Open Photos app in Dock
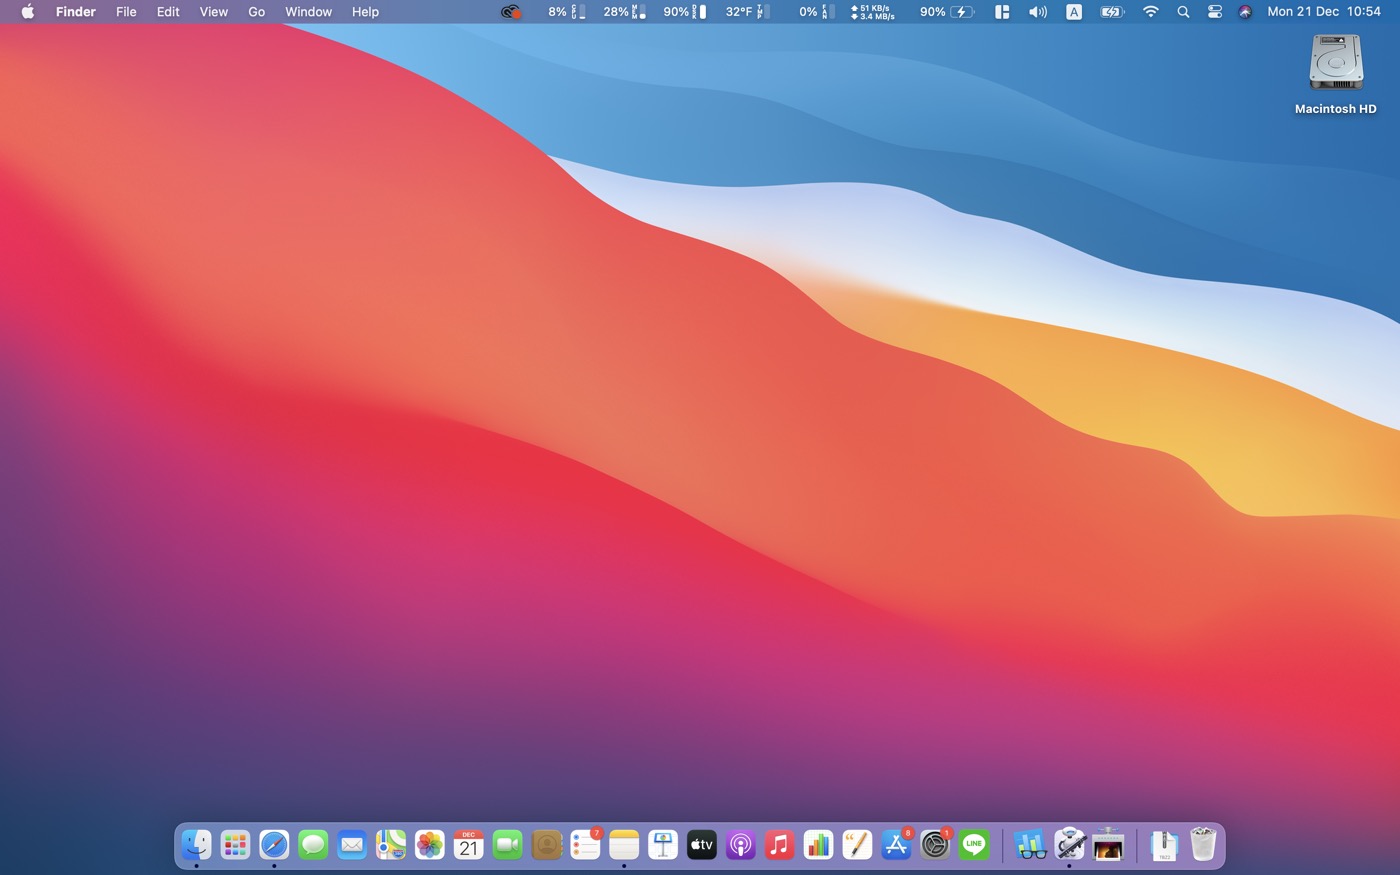The height and width of the screenshot is (875, 1400). click(x=430, y=845)
